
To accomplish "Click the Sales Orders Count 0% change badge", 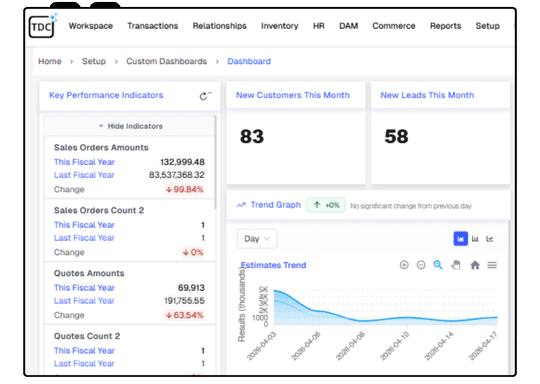I will click(x=193, y=252).
